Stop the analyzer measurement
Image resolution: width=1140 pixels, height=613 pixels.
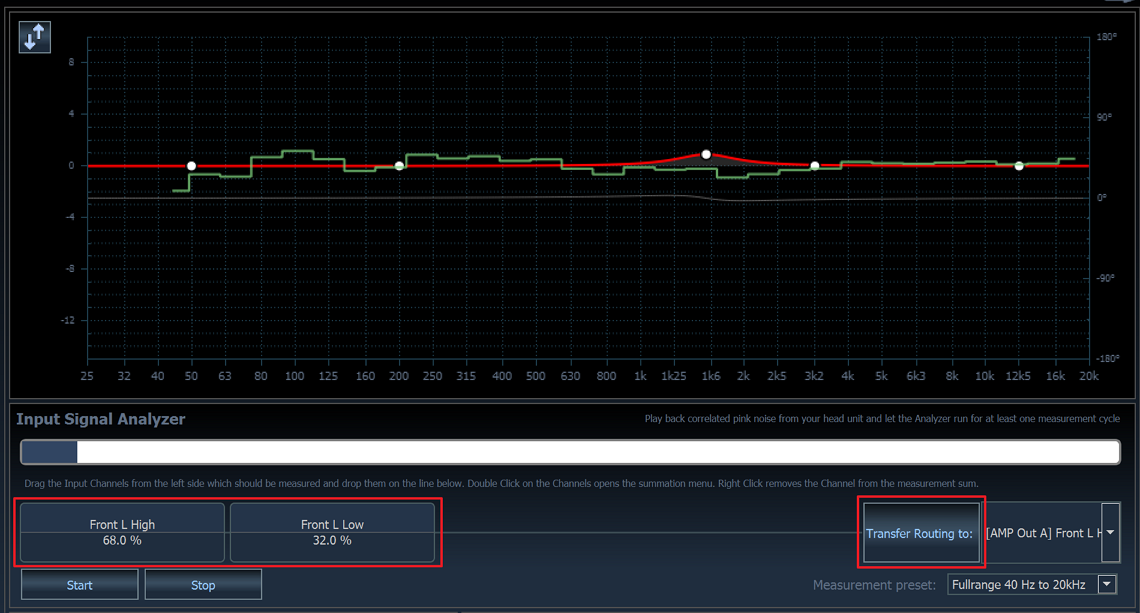tap(203, 585)
